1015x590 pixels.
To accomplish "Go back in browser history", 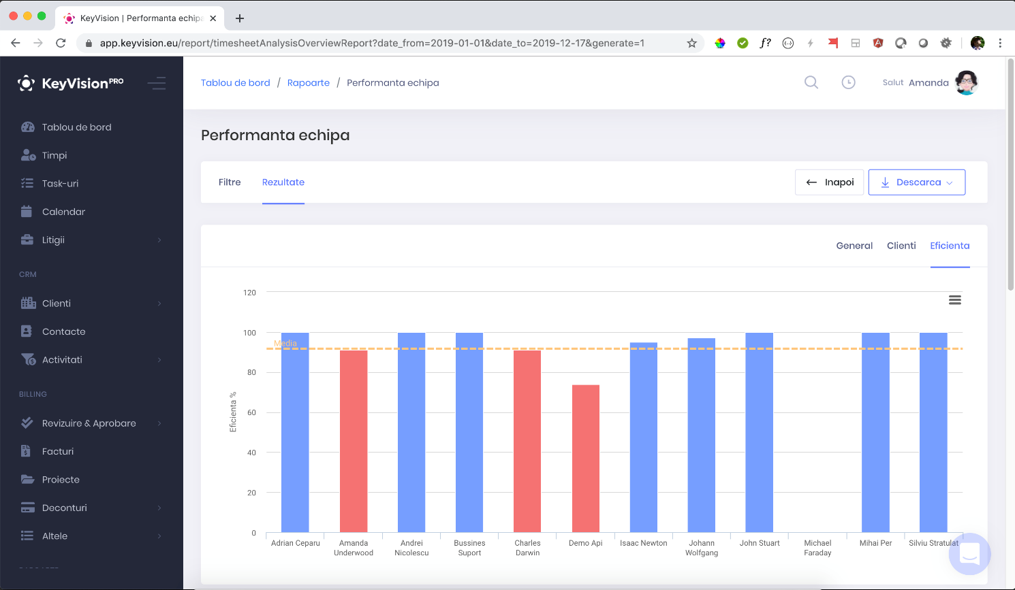I will click(16, 43).
